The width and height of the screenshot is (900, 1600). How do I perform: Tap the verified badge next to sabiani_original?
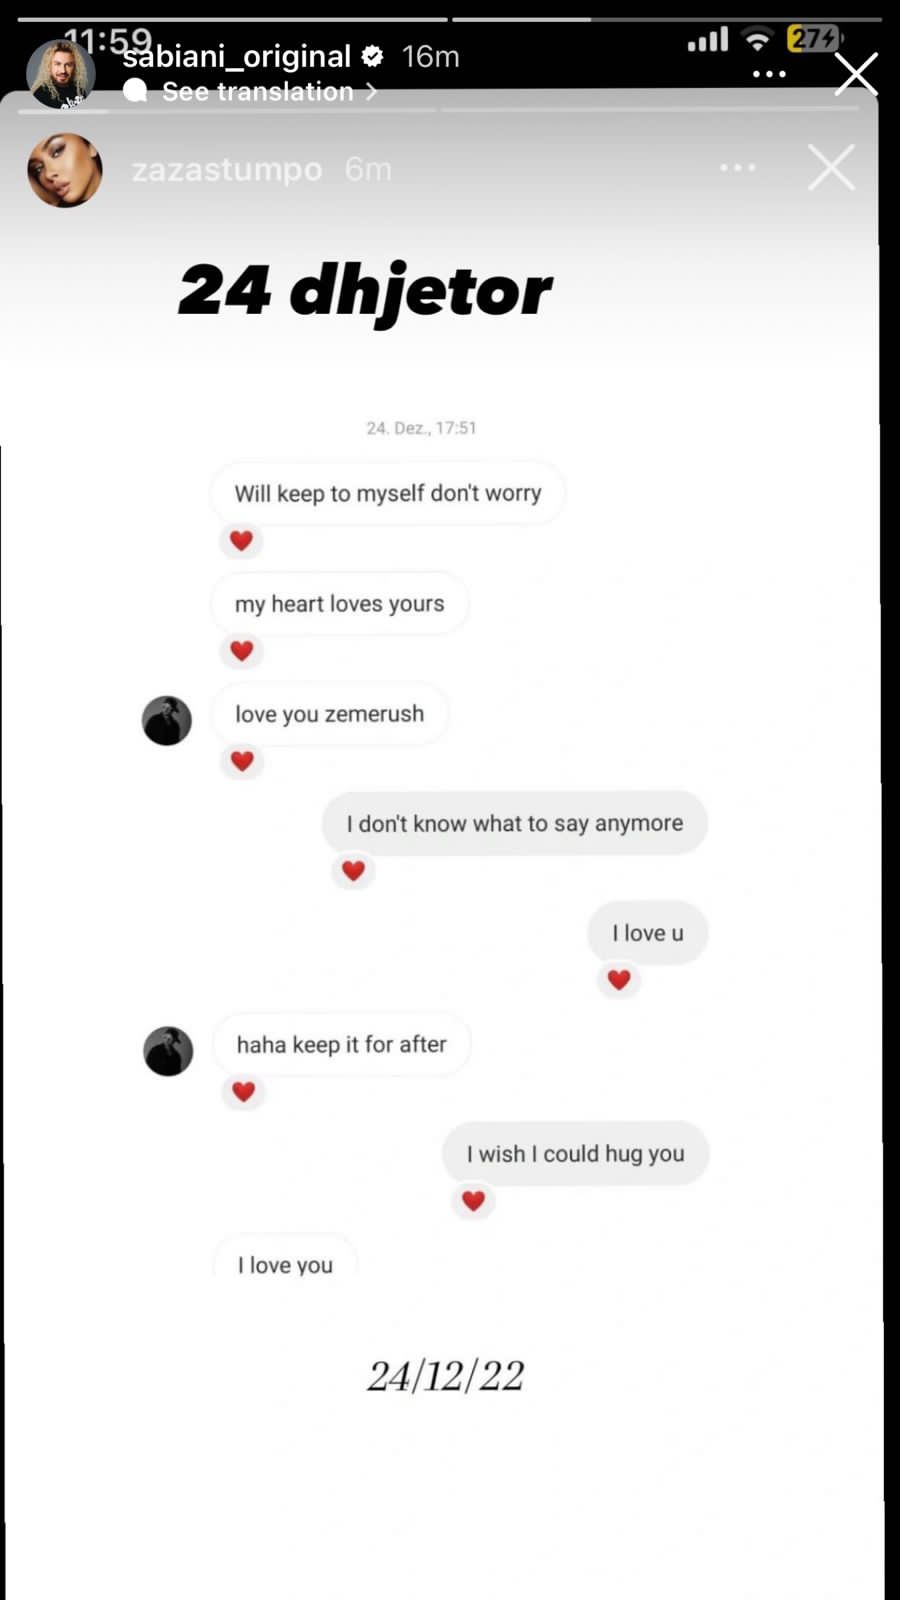pos(373,56)
